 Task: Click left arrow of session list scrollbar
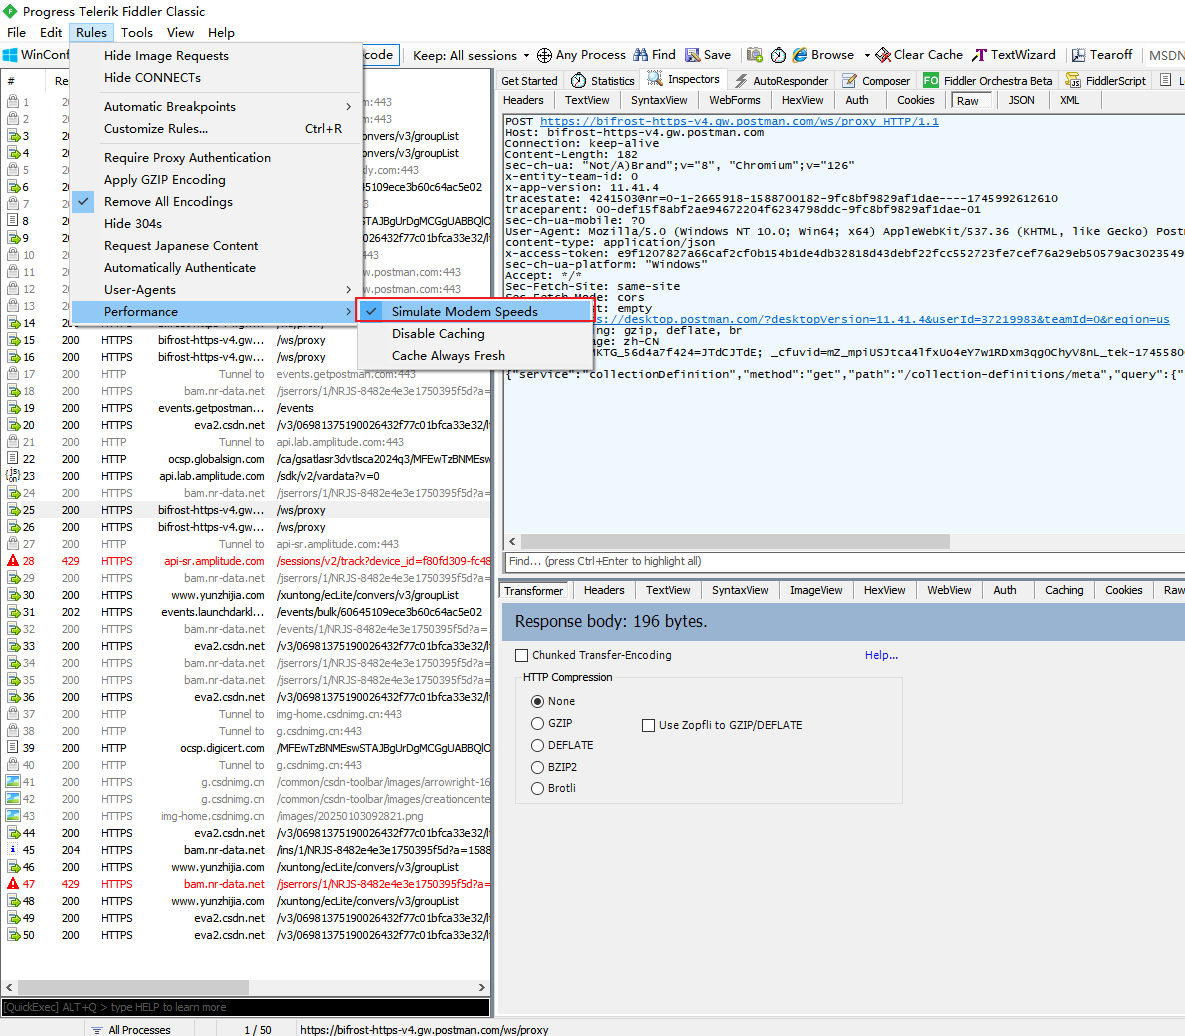coord(9,988)
